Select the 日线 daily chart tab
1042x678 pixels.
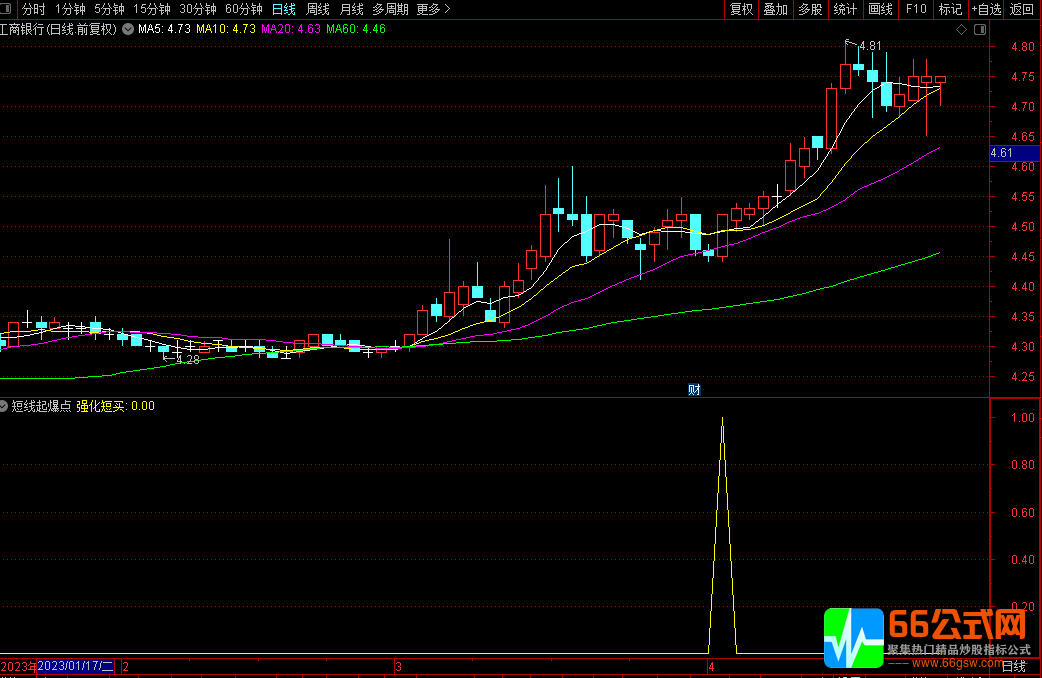point(284,9)
